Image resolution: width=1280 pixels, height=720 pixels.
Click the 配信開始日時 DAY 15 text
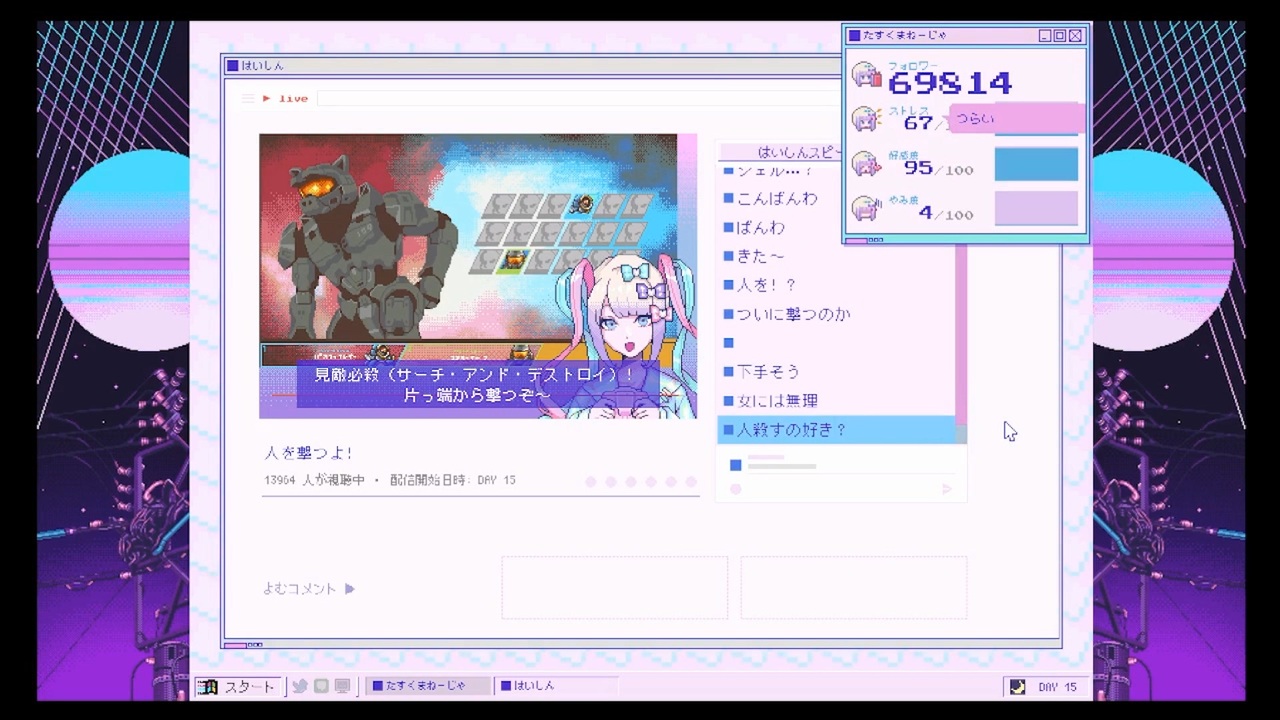(453, 480)
